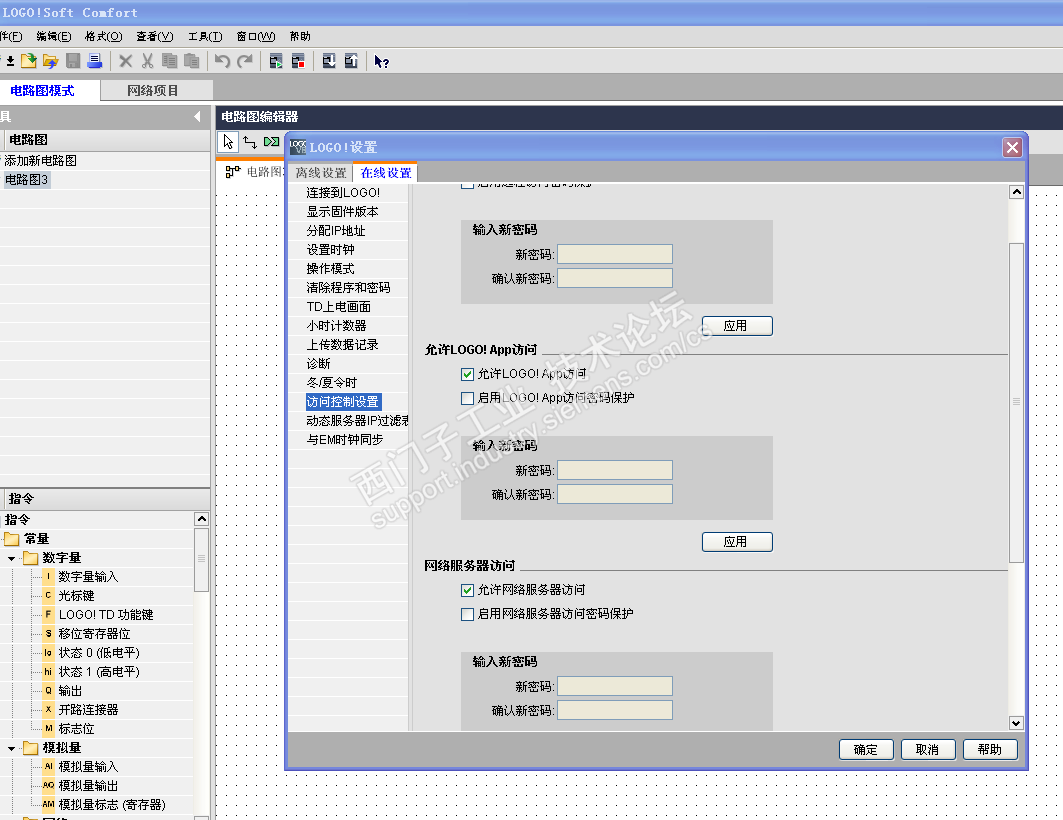Toggle 允许网络服务器访问 checkbox
The width and height of the screenshot is (1063, 820).
[467, 590]
